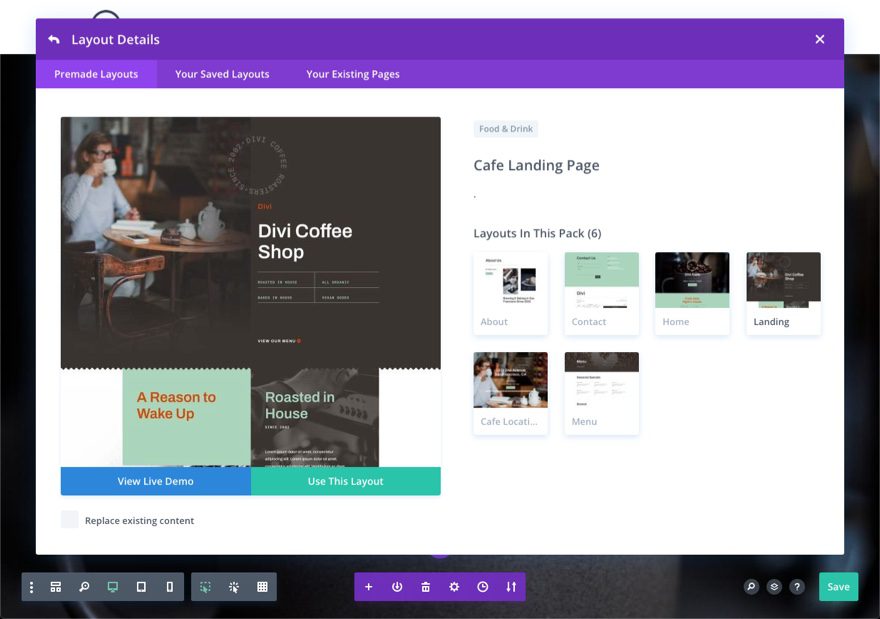
Task: Toggle desktop preview mode on
Action: (113, 587)
